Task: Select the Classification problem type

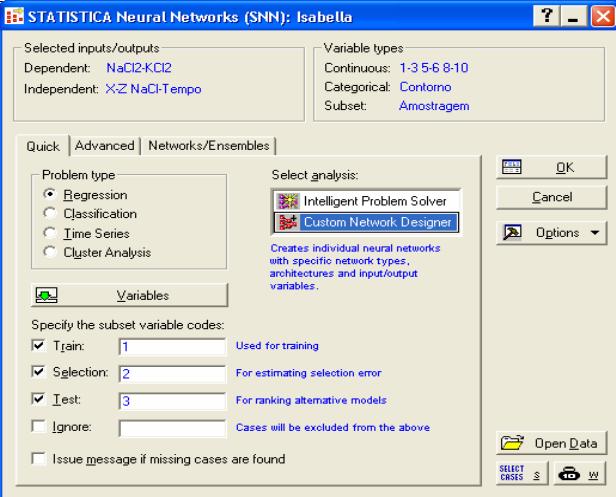Action: click(50, 213)
